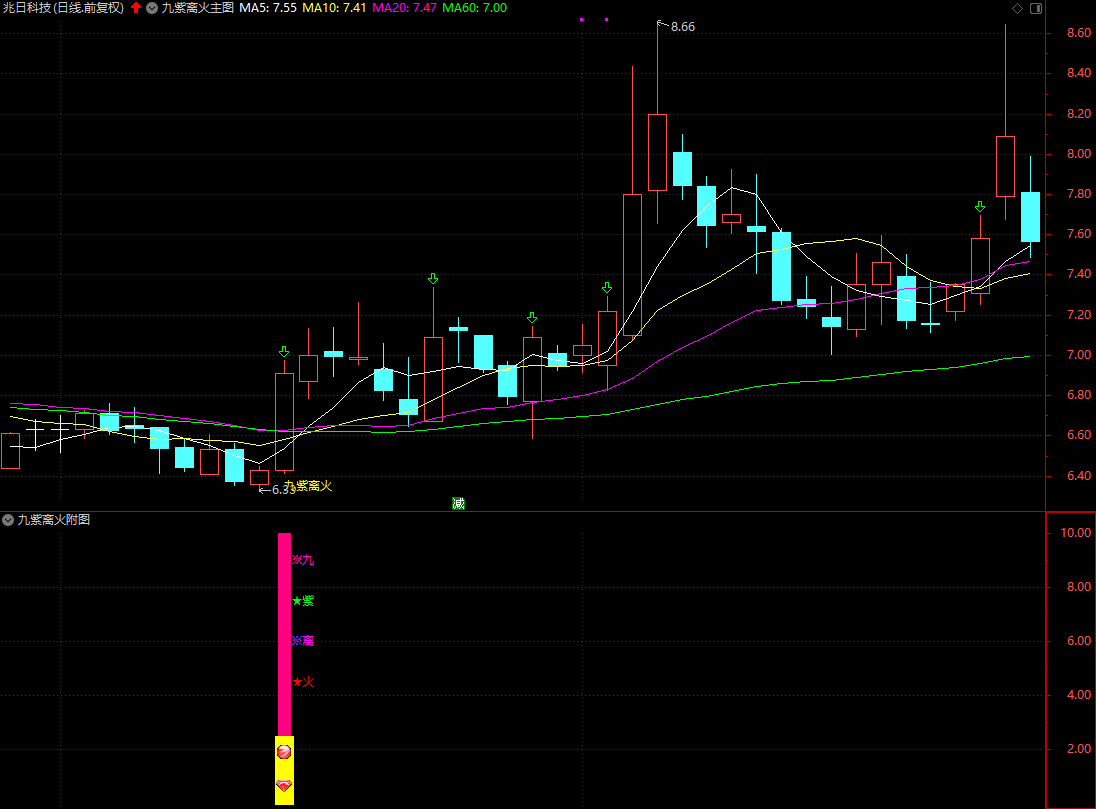The image size is (1096, 809).
Task: Toggle the side panel icon in the chart's top-right corner
Action: [x=1036, y=8]
